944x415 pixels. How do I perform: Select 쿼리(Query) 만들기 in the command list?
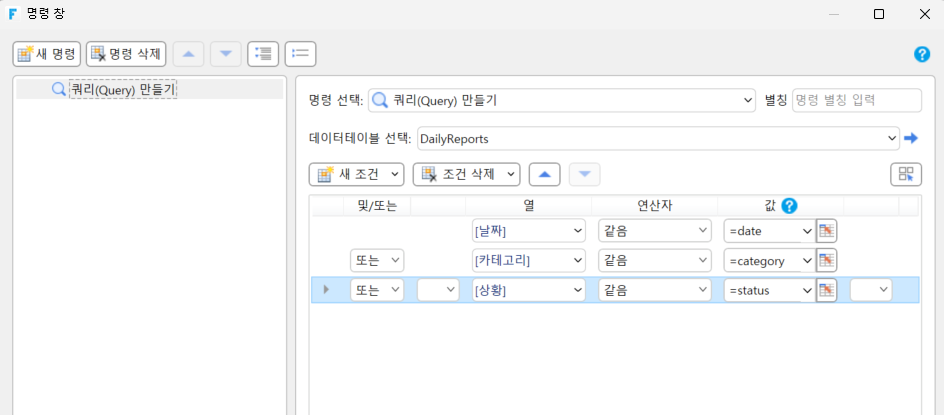(123, 89)
